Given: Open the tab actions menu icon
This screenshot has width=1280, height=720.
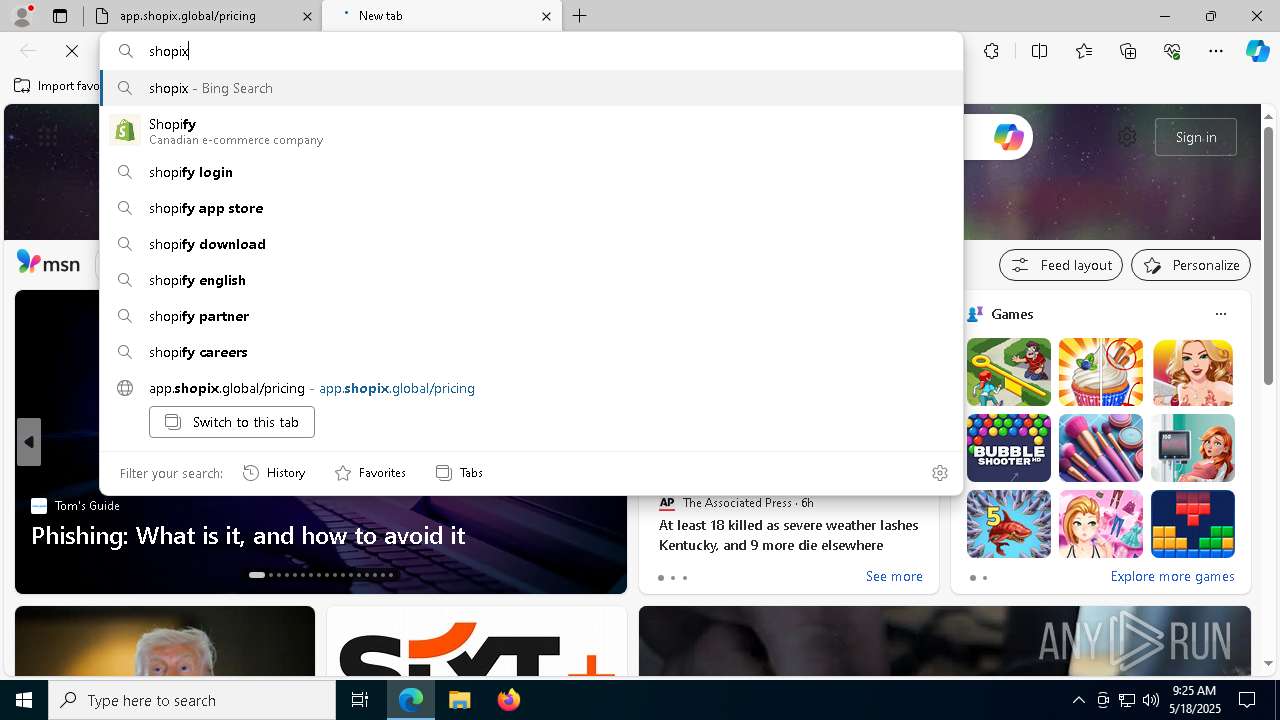Looking at the screenshot, I should pos(60,16).
